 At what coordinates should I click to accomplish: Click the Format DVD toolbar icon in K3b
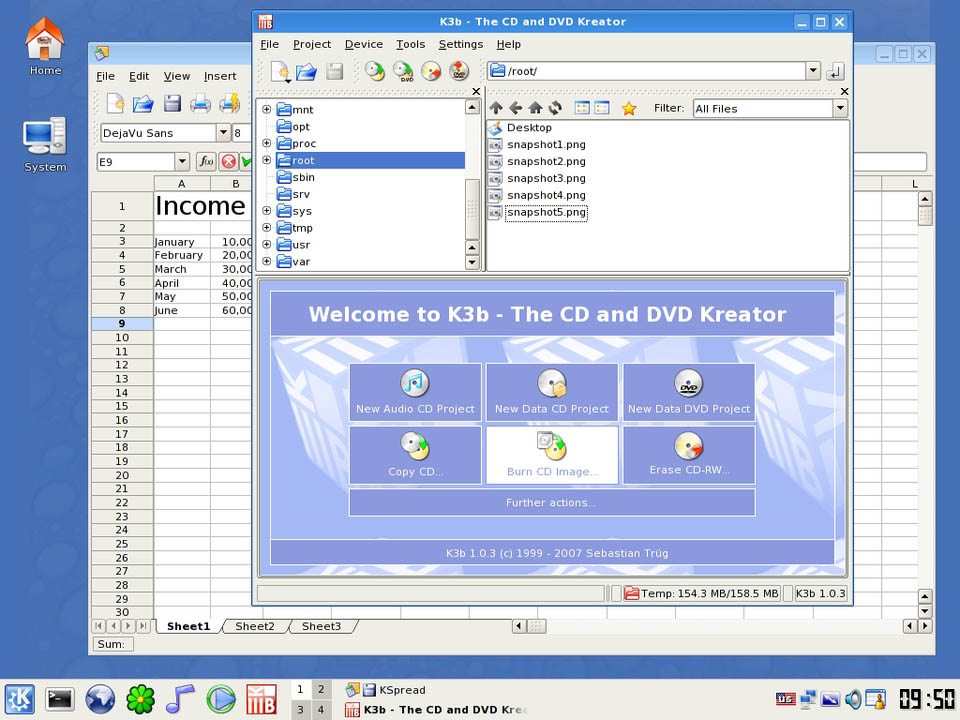point(459,72)
